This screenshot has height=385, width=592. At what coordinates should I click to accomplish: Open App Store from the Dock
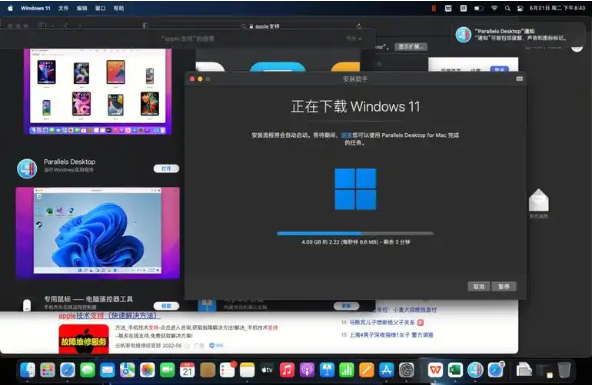[x=387, y=370]
